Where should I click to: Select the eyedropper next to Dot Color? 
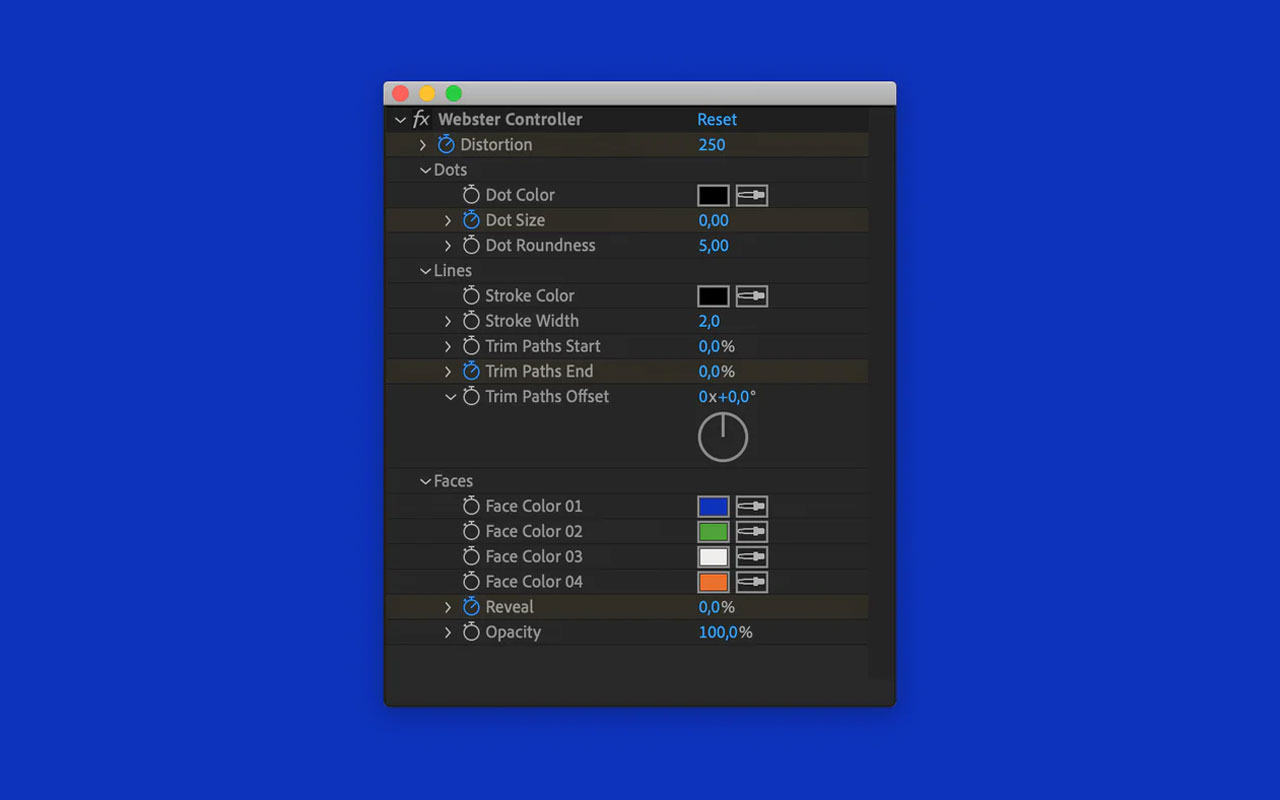(751, 195)
